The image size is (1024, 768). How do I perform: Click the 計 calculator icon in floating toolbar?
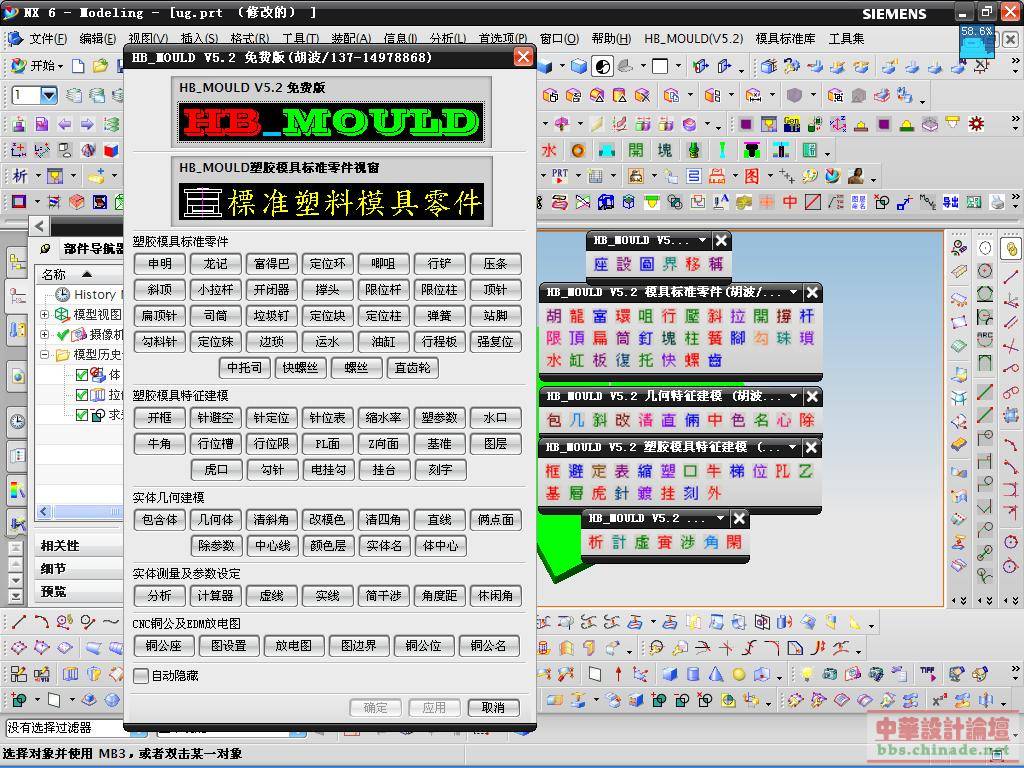tap(618, 542)
